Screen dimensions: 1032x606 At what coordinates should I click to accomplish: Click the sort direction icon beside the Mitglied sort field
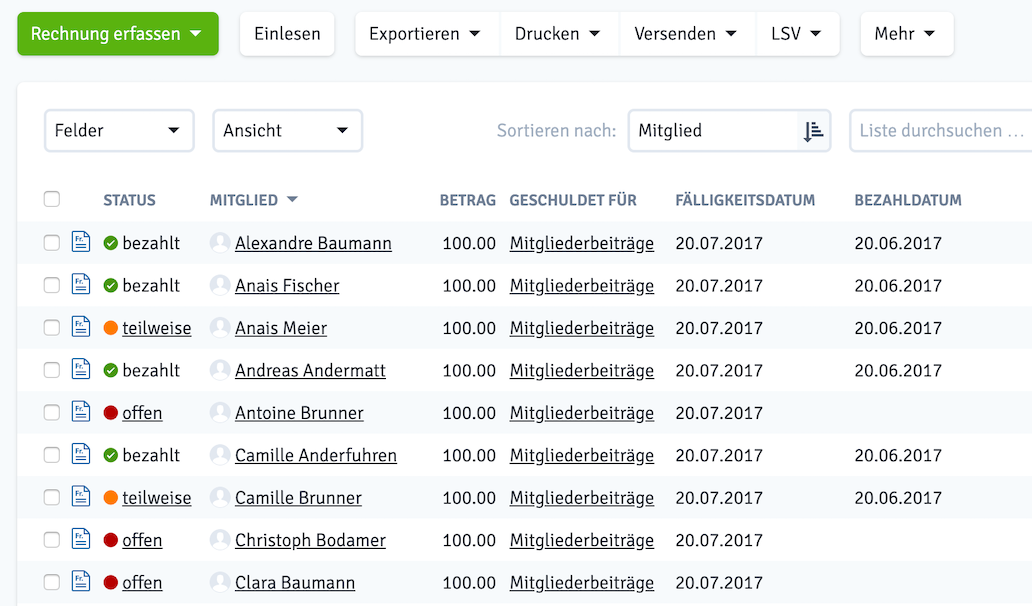pos(814,130)
